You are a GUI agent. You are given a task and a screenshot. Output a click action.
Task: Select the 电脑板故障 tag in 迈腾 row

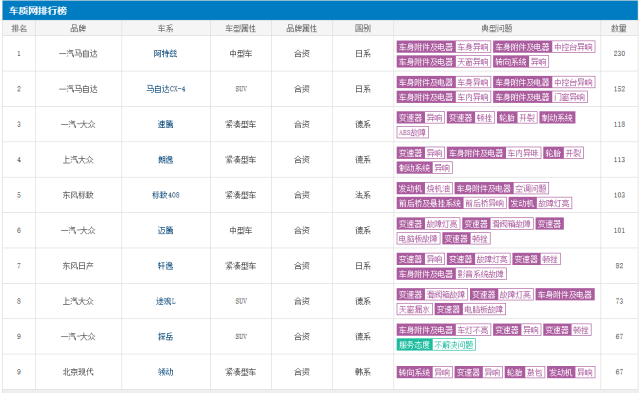[418, 238]
